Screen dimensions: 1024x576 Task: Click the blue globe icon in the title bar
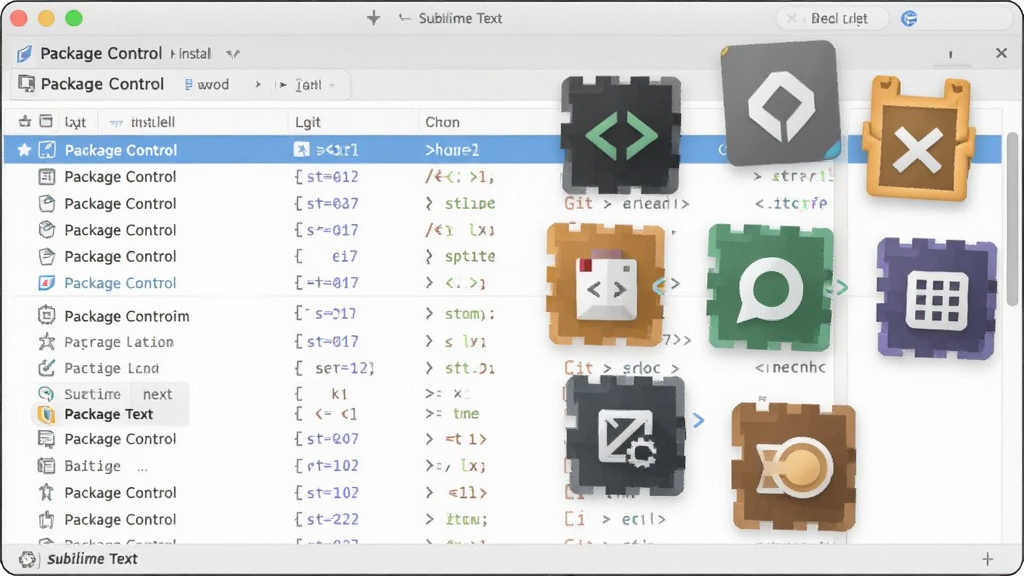909,18
